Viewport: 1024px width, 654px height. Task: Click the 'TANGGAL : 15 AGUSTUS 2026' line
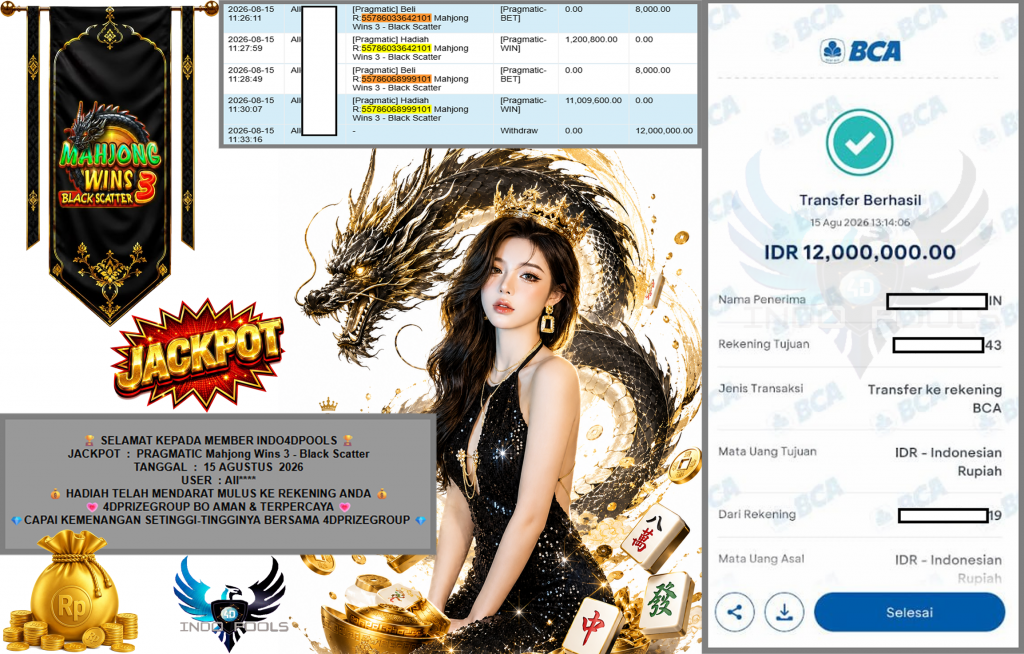(219, 467)
